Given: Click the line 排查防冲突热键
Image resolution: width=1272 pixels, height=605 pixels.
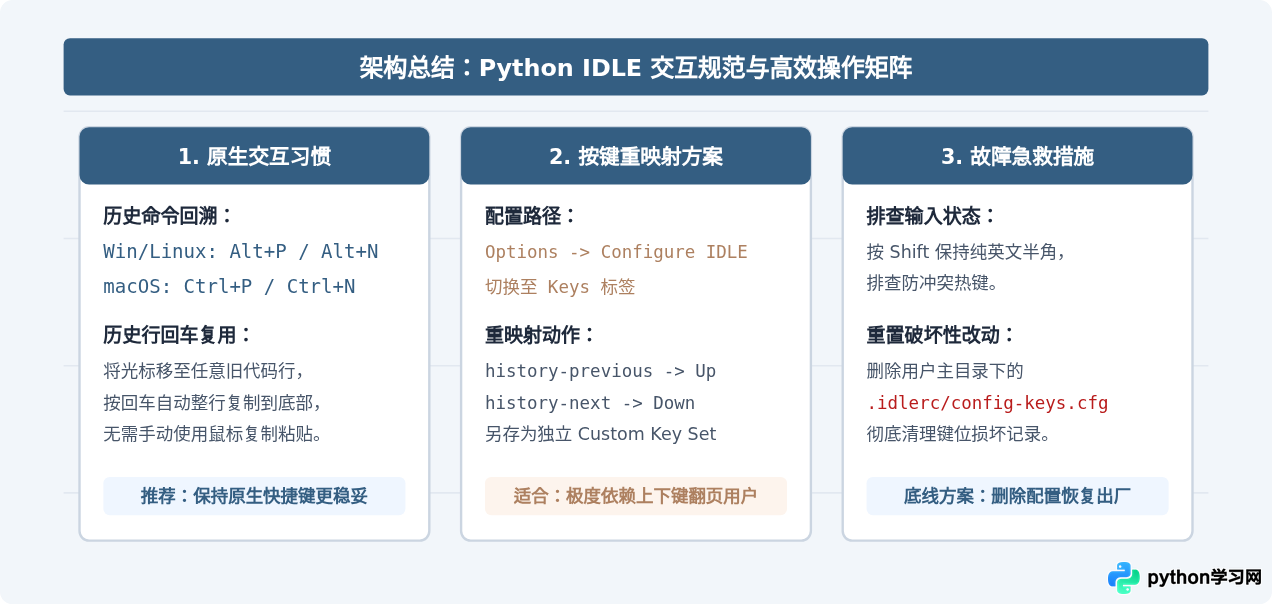Looking at the screenshot, I should pos(932,283).
